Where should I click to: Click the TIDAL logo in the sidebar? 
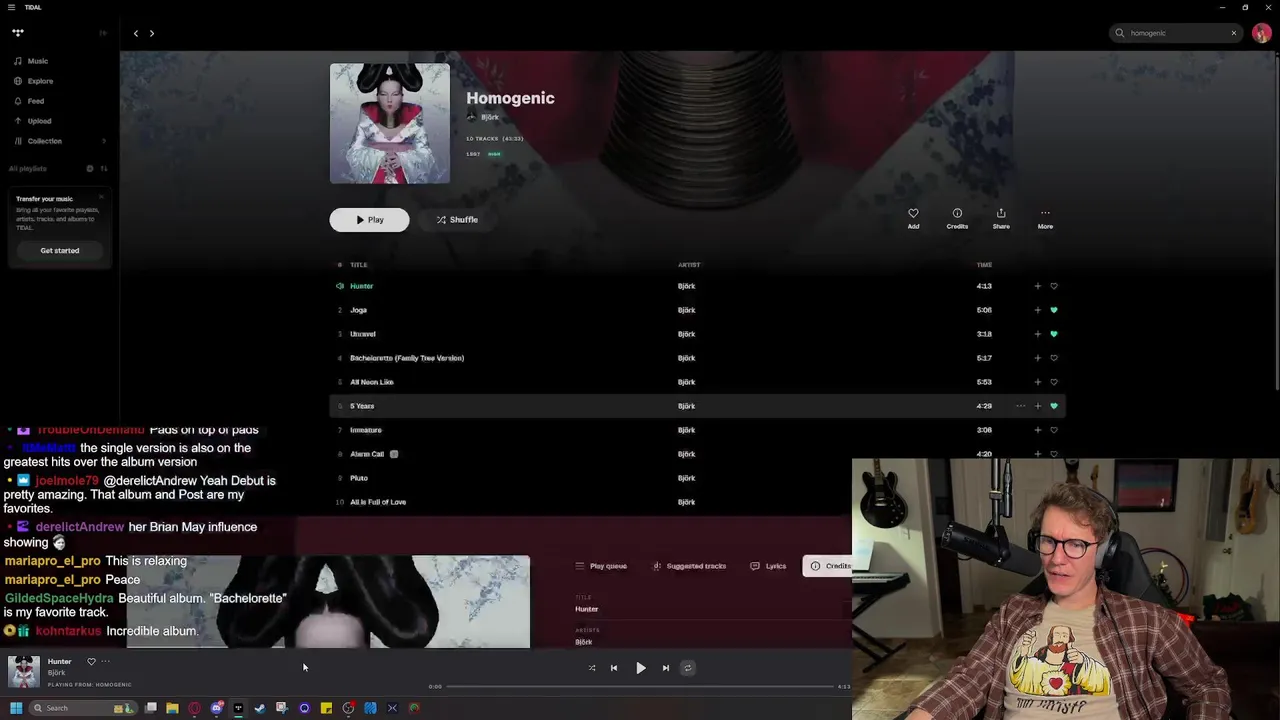(18, 33)
